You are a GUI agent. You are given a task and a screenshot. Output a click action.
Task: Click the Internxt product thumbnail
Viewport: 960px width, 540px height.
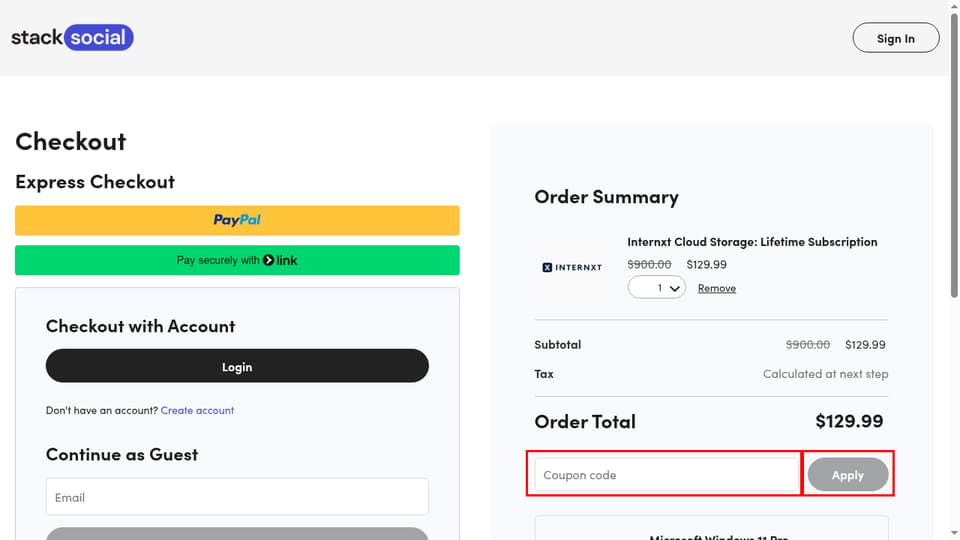click(572, 267)
